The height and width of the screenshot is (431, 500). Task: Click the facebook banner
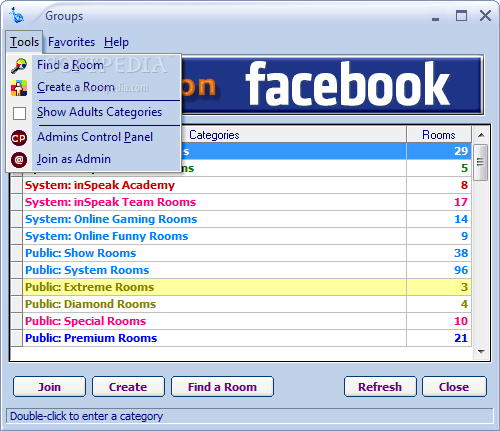332,85
